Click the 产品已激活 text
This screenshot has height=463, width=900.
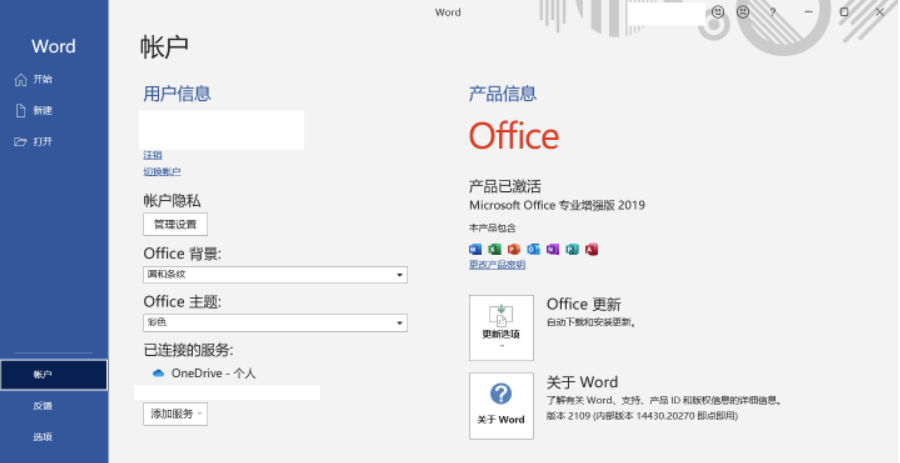pyautogui.click(x=505, y=186)
